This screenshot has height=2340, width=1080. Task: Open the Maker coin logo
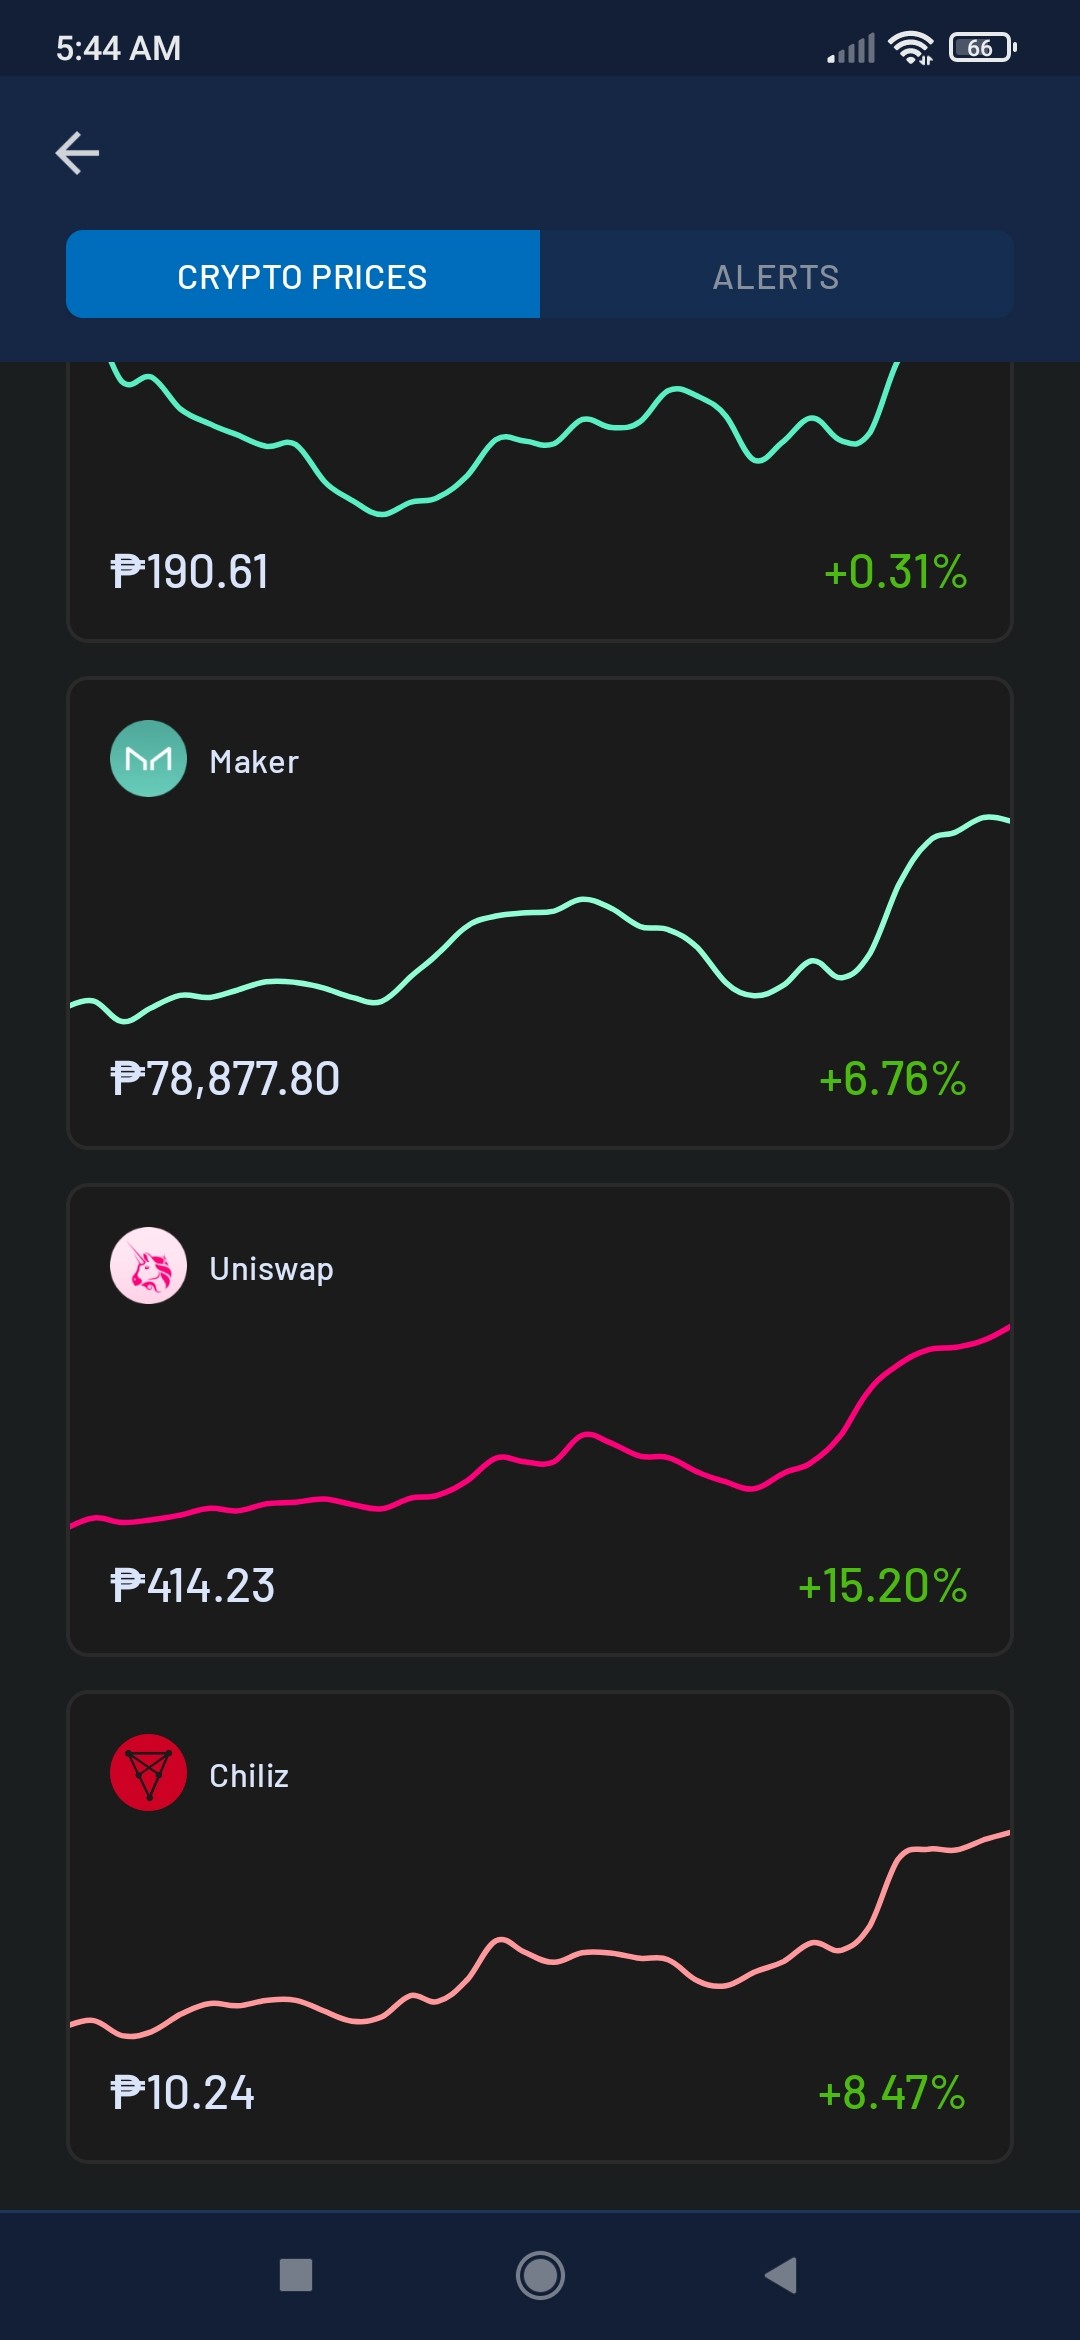148,759
